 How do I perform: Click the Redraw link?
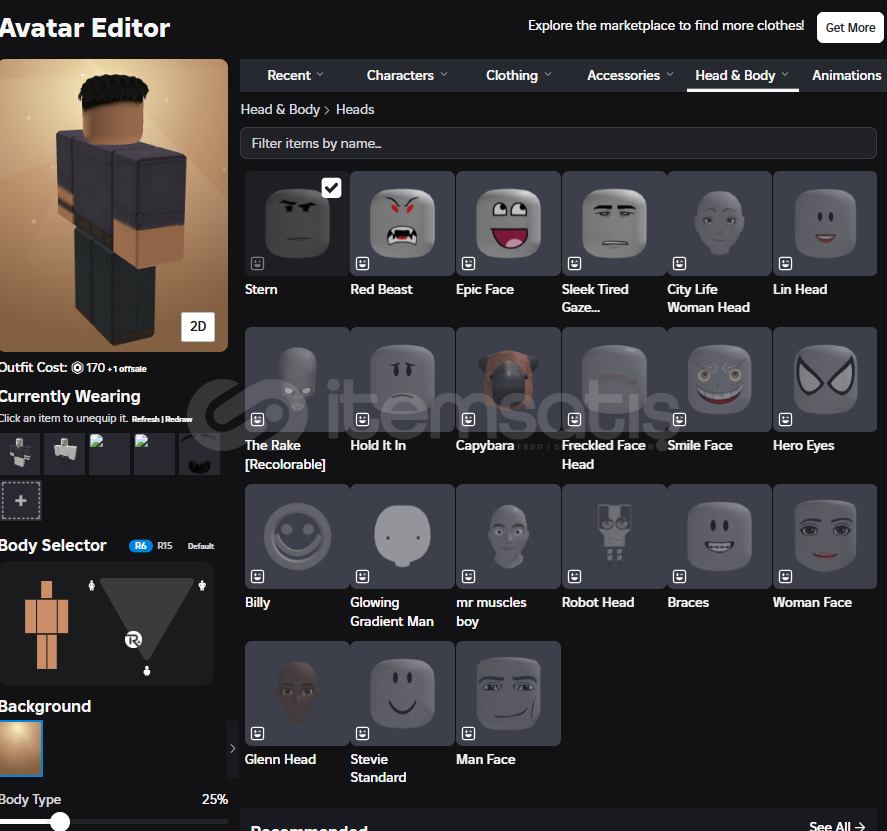pyautogui.click(x=179, y=419)
